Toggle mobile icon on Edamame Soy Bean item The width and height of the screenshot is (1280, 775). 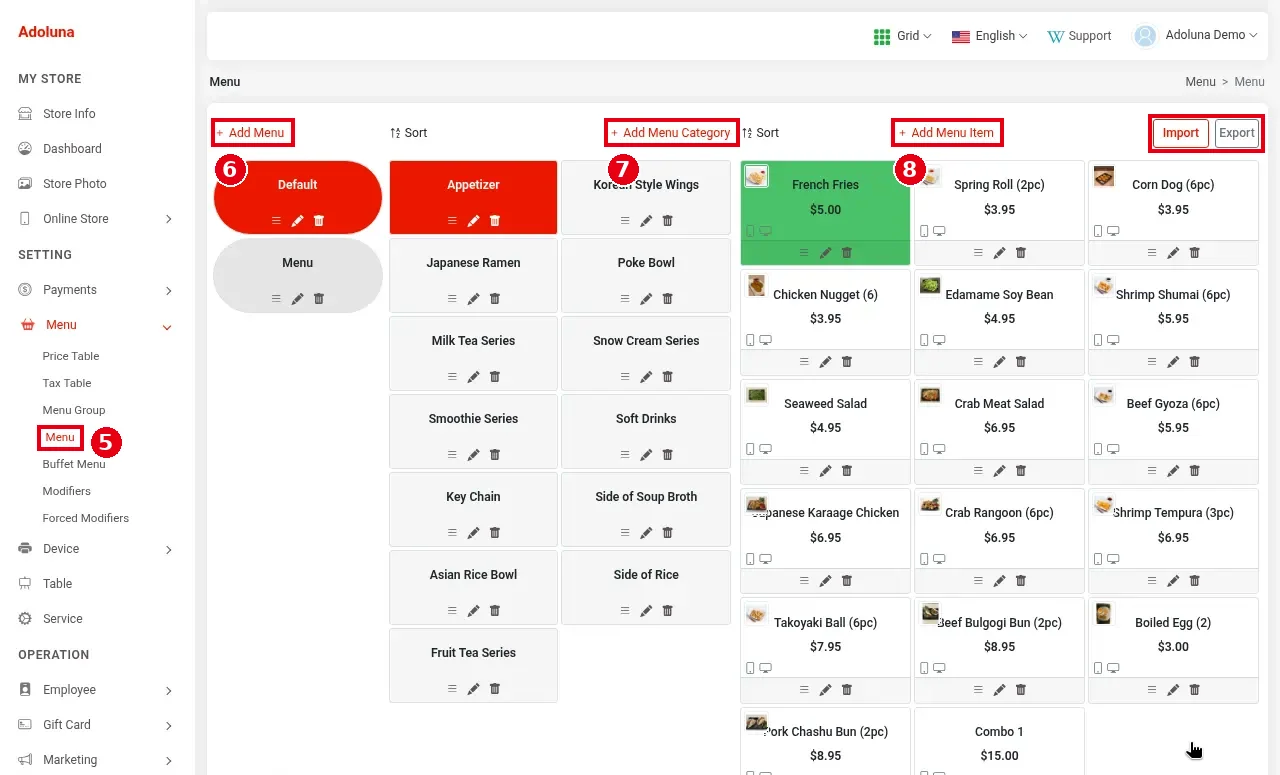(925, 340)
